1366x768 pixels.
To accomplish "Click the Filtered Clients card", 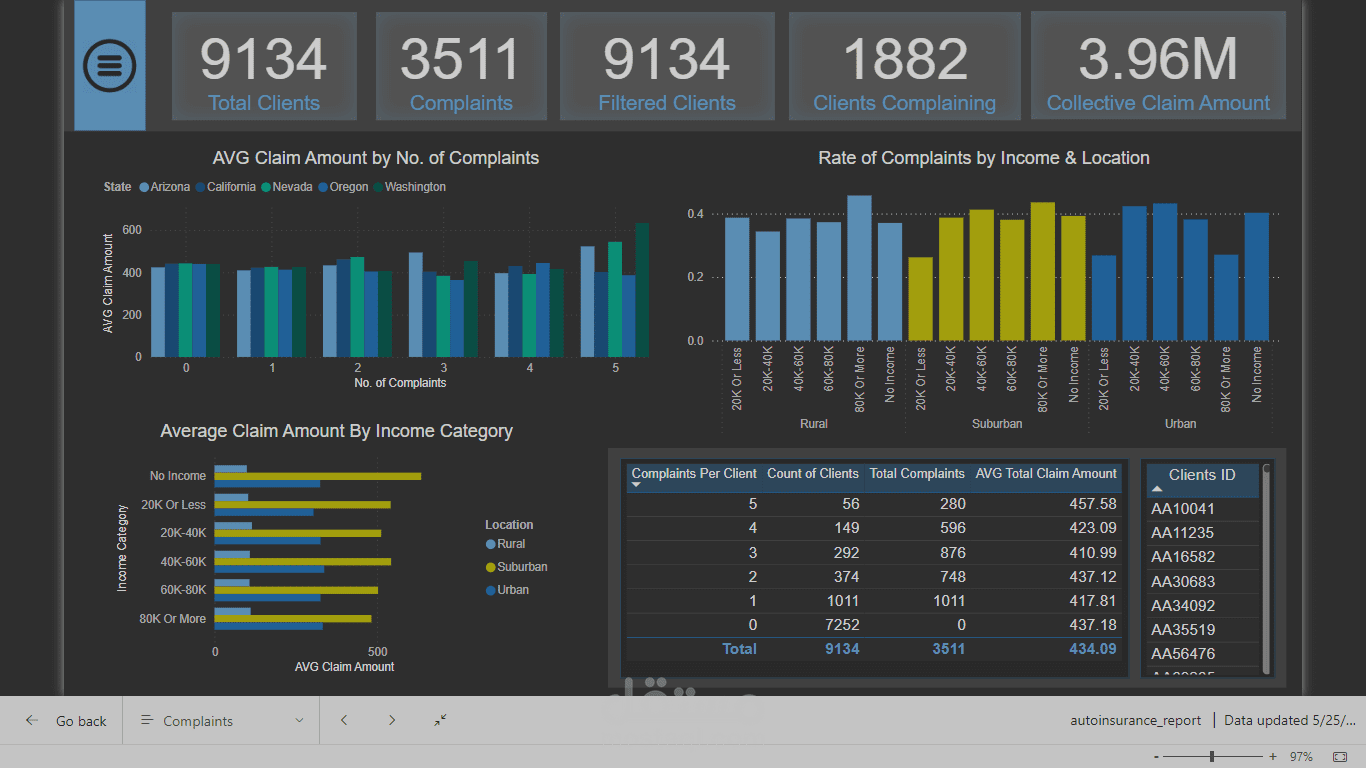I will tap(667, 66).
